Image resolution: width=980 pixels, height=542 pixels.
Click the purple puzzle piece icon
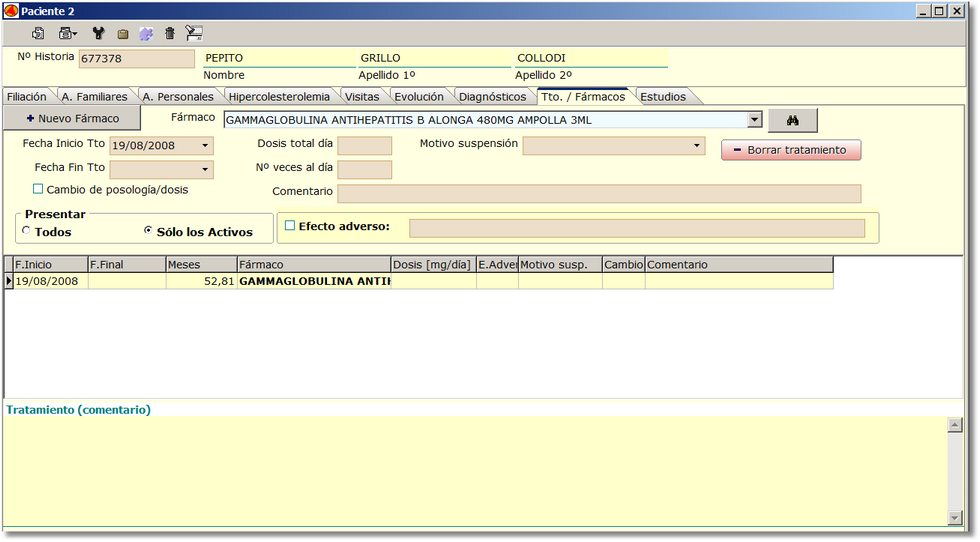coord(146,34)
